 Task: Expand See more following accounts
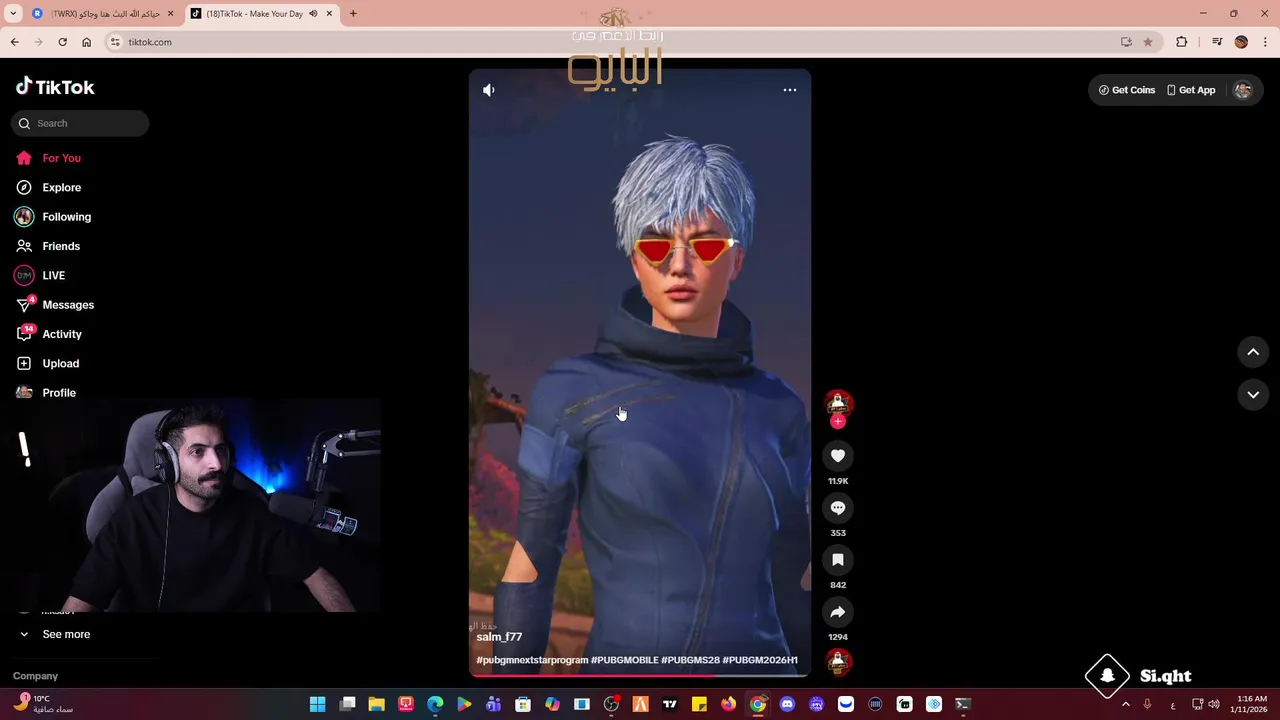[66, 634]
